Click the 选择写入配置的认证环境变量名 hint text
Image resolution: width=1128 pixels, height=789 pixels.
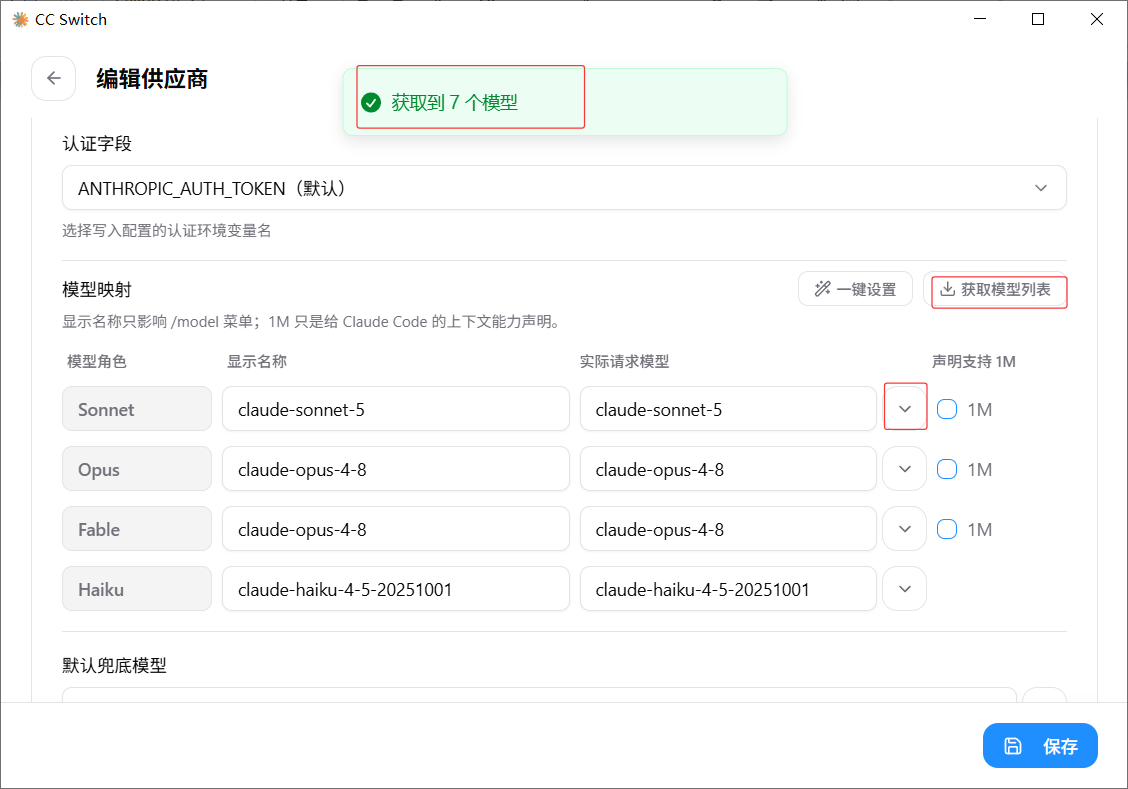click(167, 231)
